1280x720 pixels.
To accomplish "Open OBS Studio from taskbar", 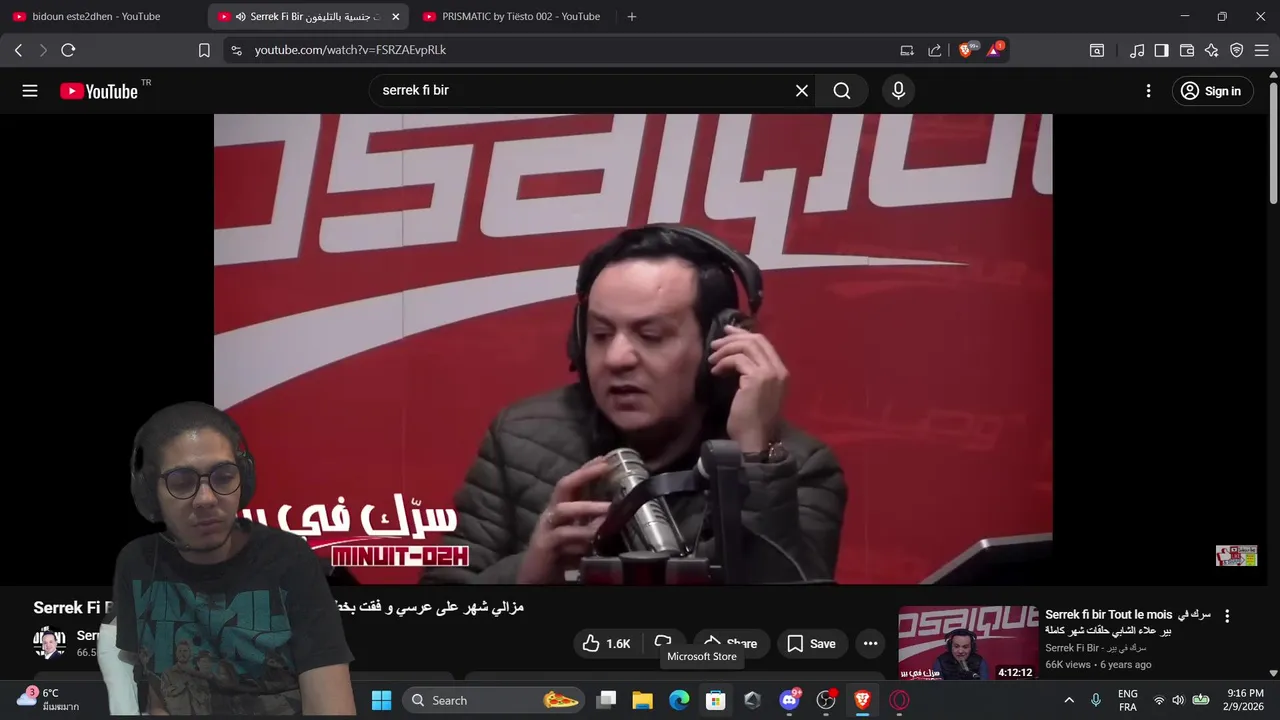I will [x=826, y=700].
